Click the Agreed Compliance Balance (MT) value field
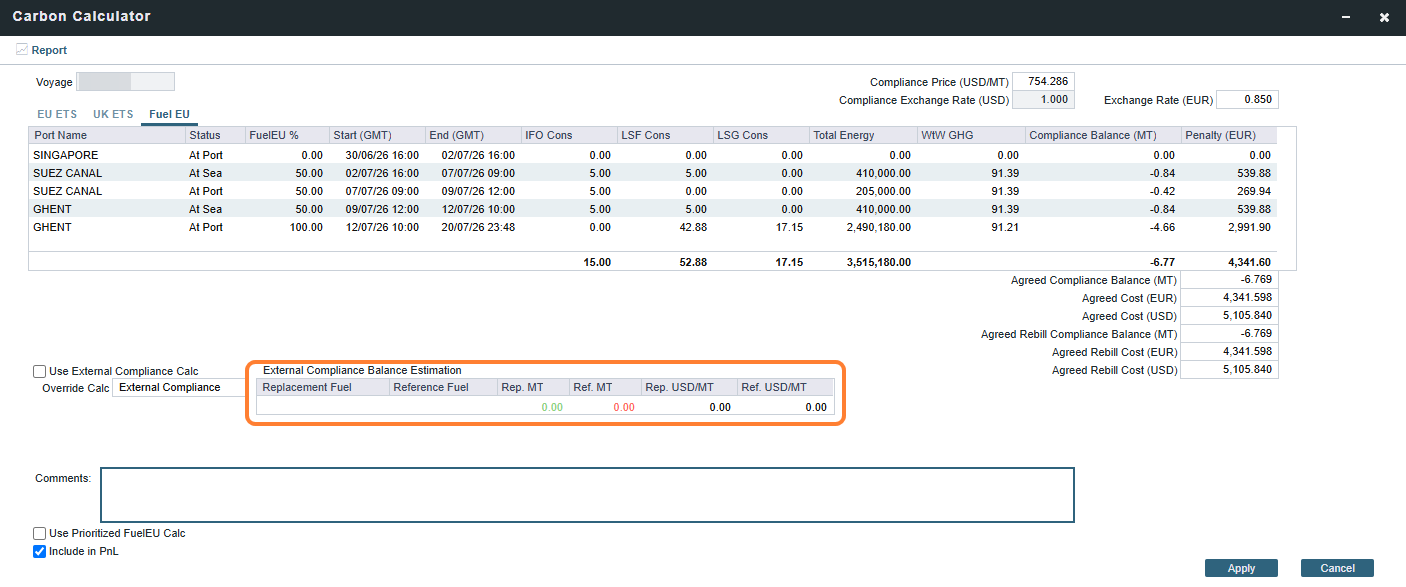This screenshot has height=587, width=1406. click(x=1229, y=280)
